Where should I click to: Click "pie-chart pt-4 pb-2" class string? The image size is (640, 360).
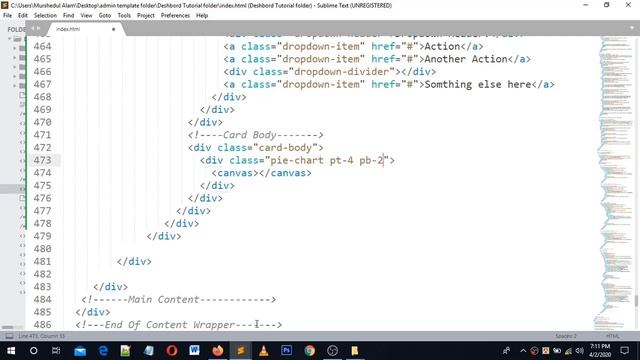pyautogui.click(x=327, y=160)
